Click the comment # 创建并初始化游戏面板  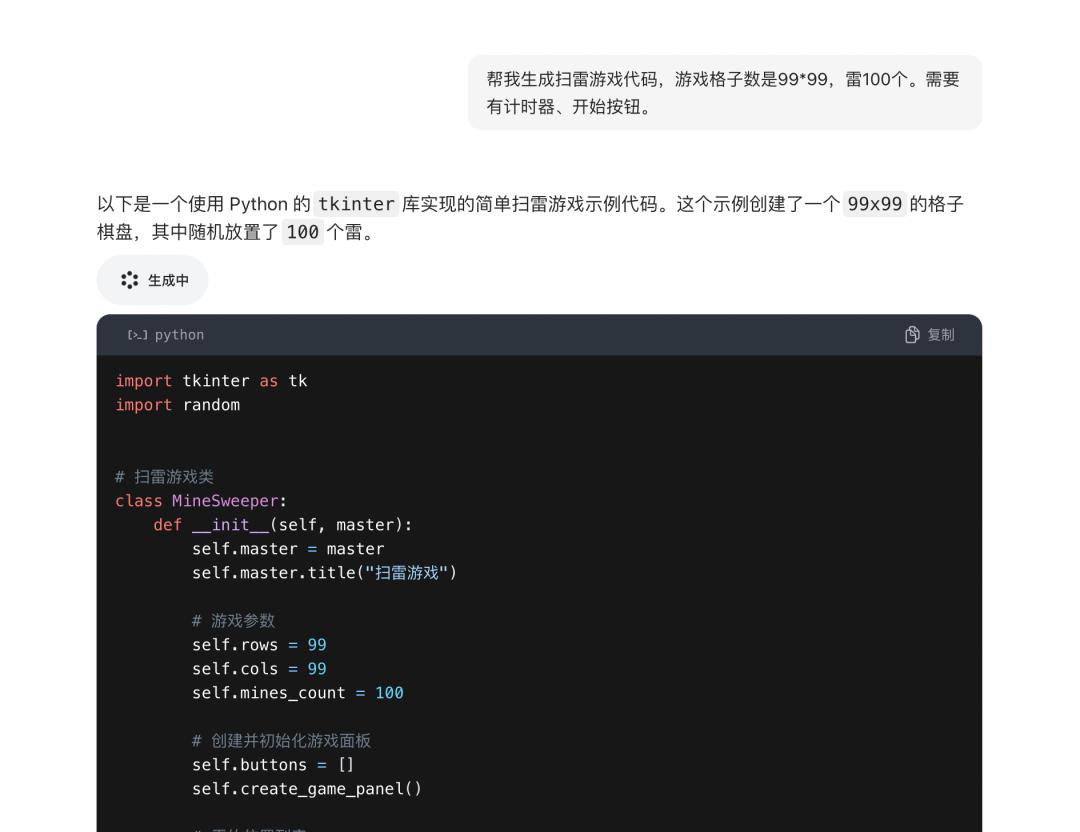coord(282,741)
